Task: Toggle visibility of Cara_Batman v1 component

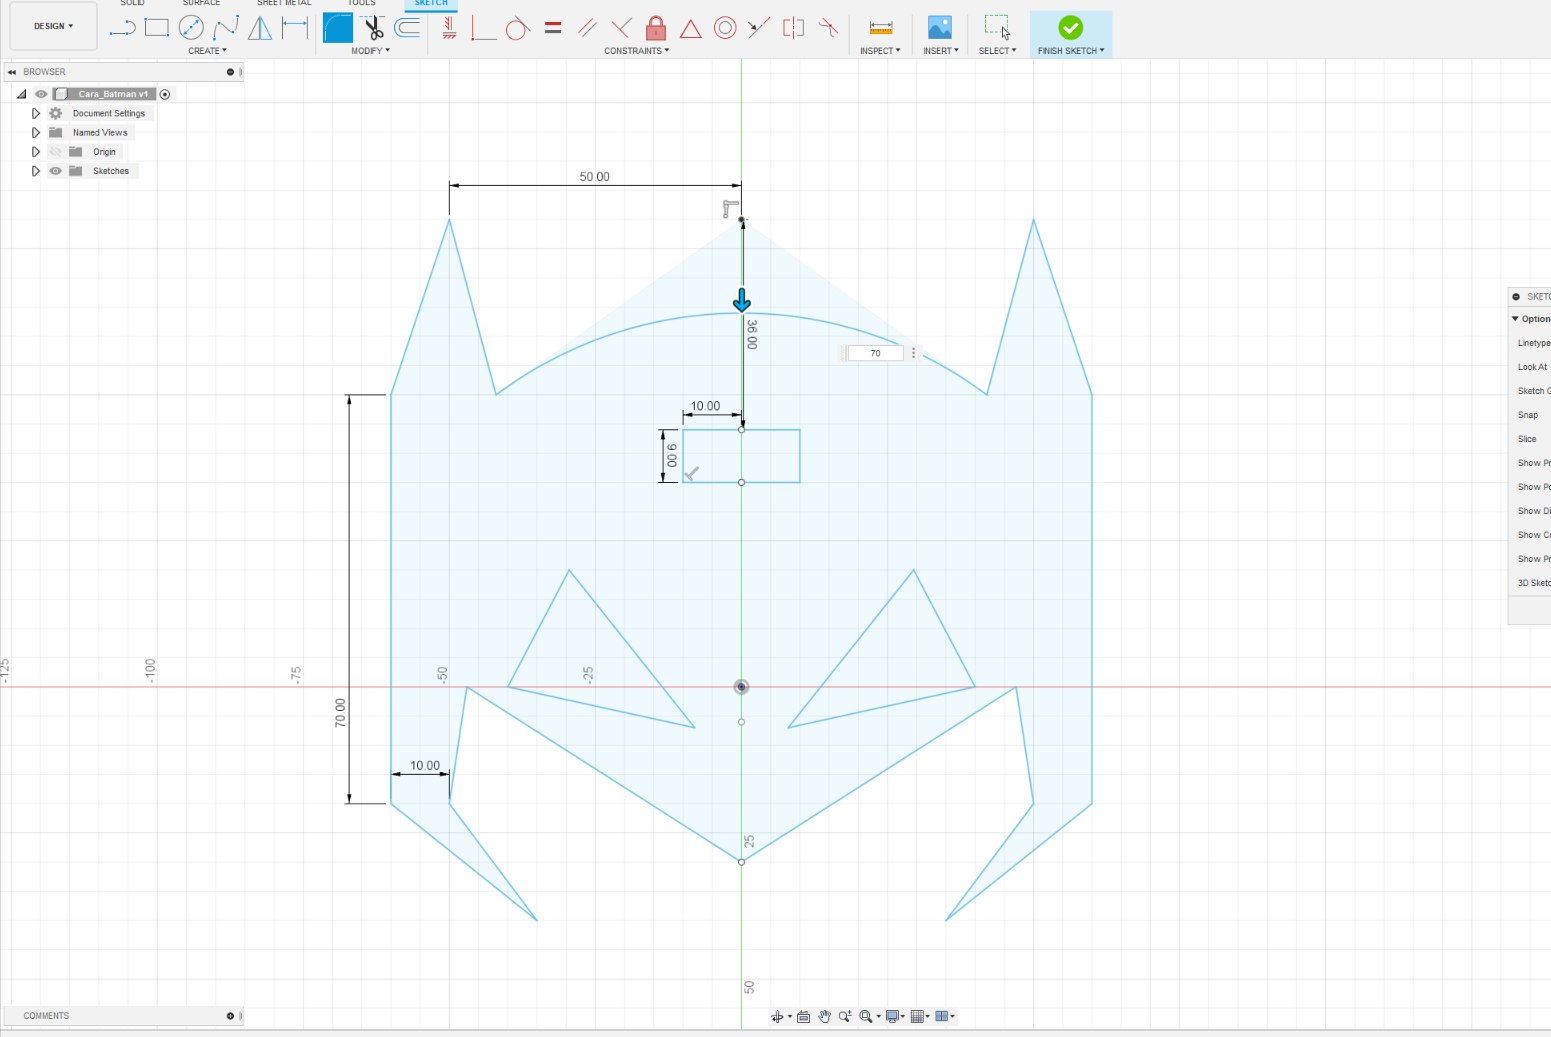Action: 41,94
